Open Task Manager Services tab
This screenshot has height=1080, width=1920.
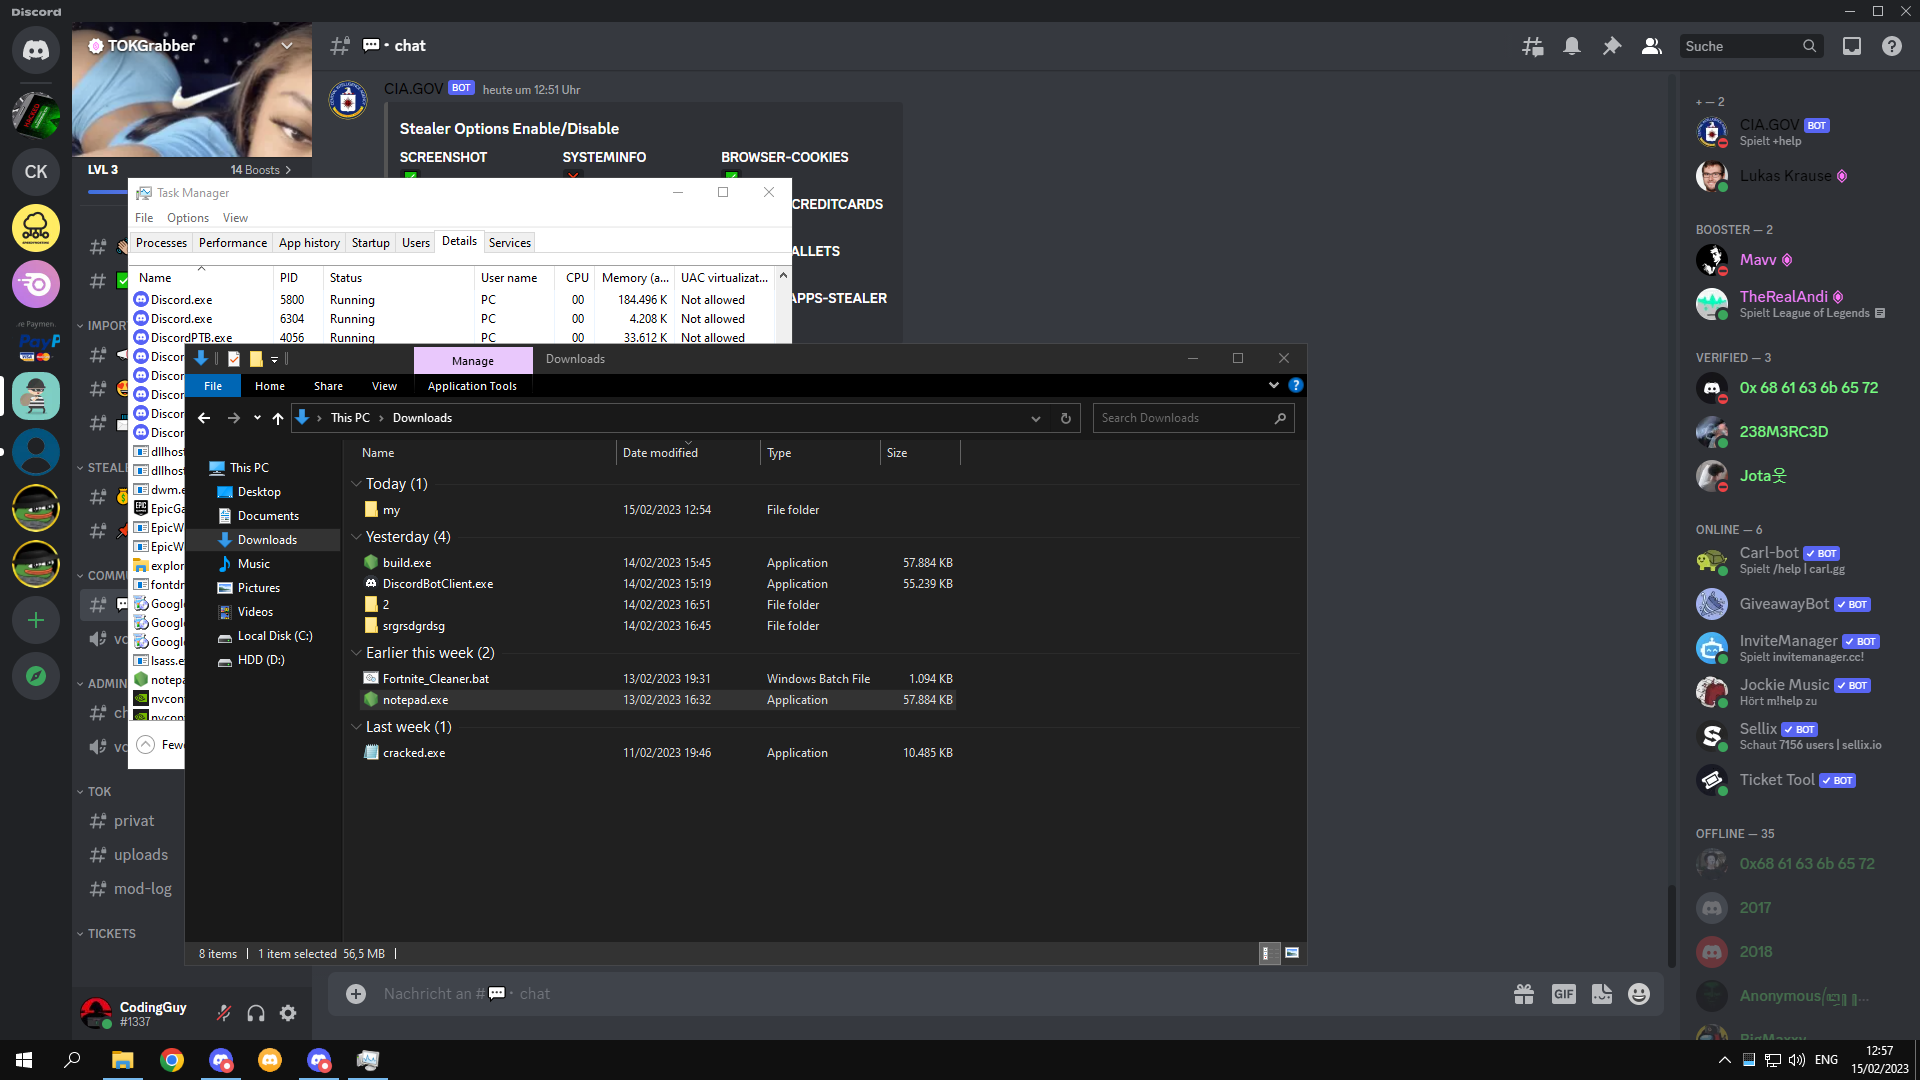[x=510, y=243]
